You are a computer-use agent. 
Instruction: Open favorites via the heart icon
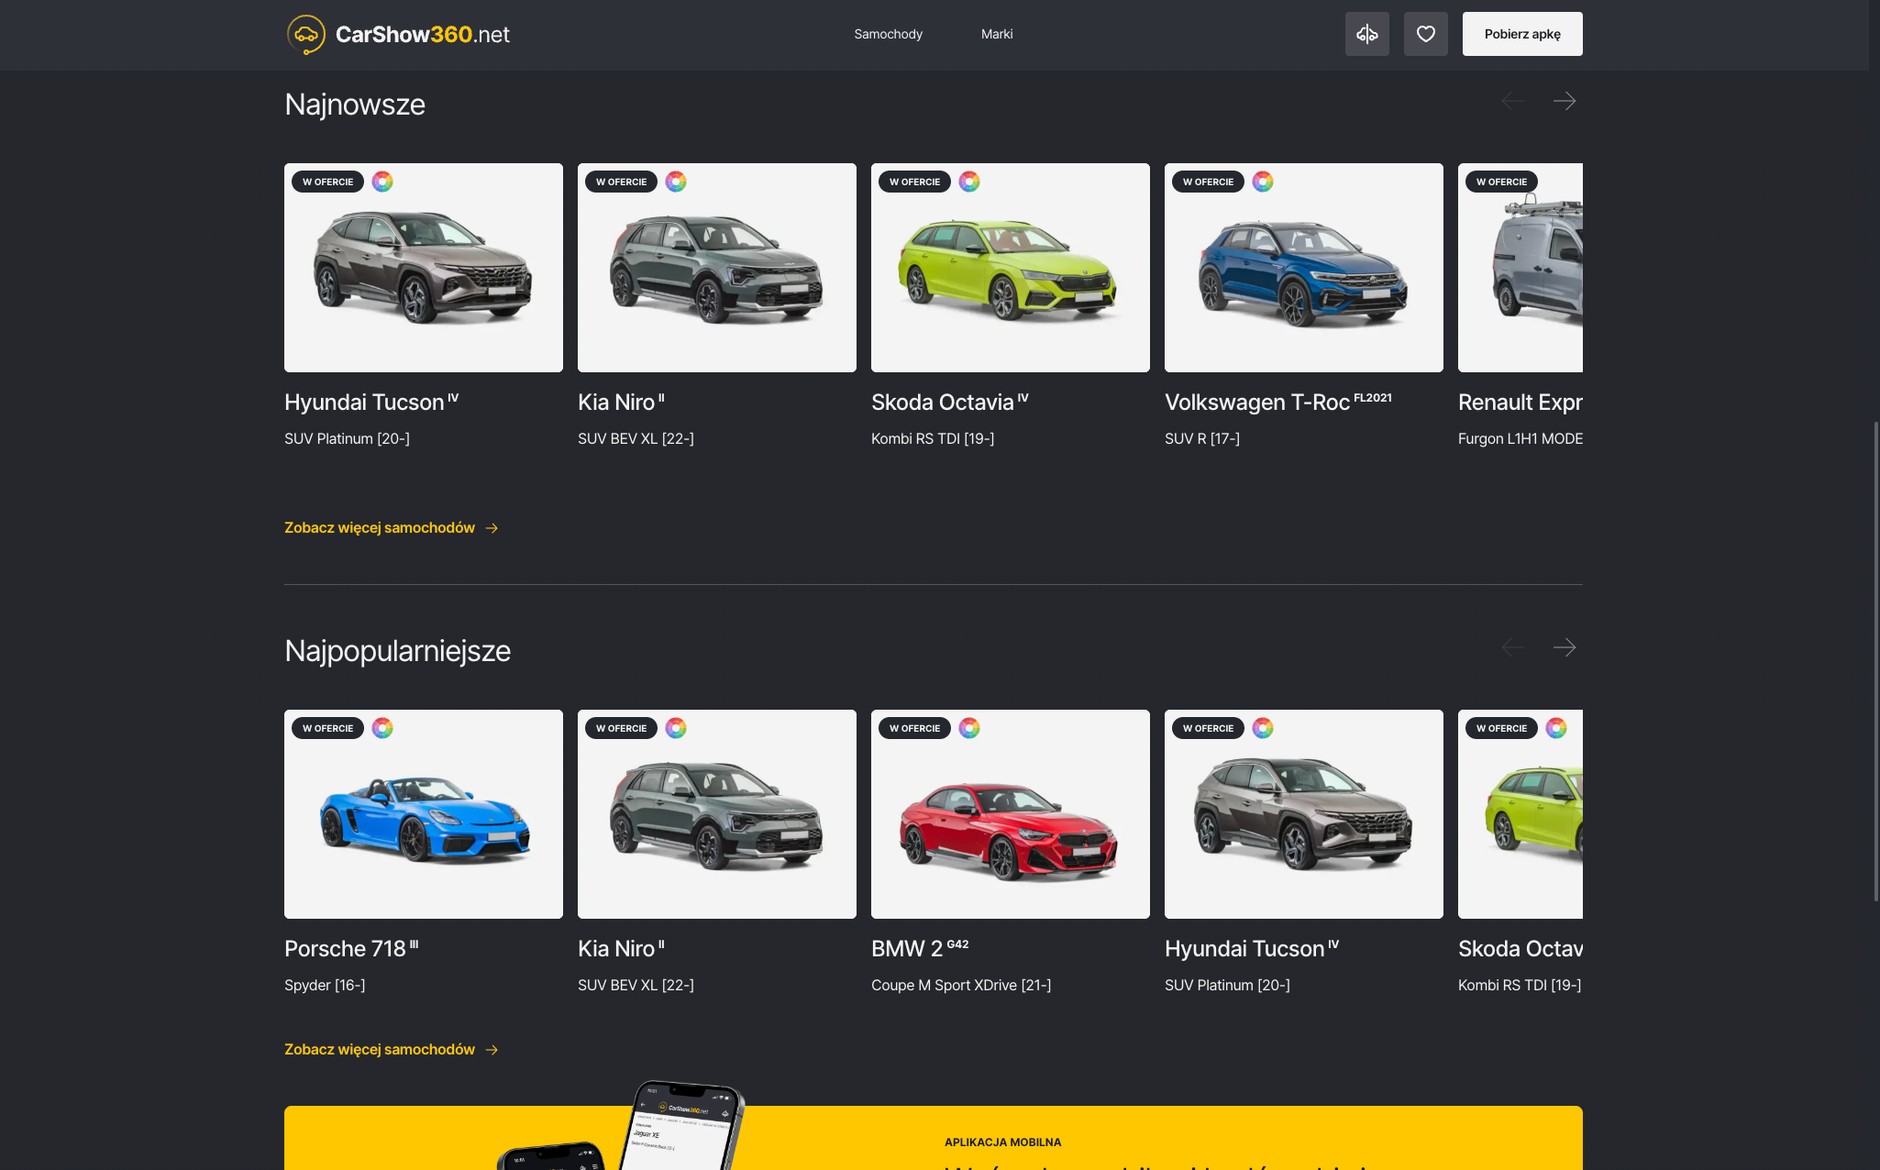(1425, 34)
